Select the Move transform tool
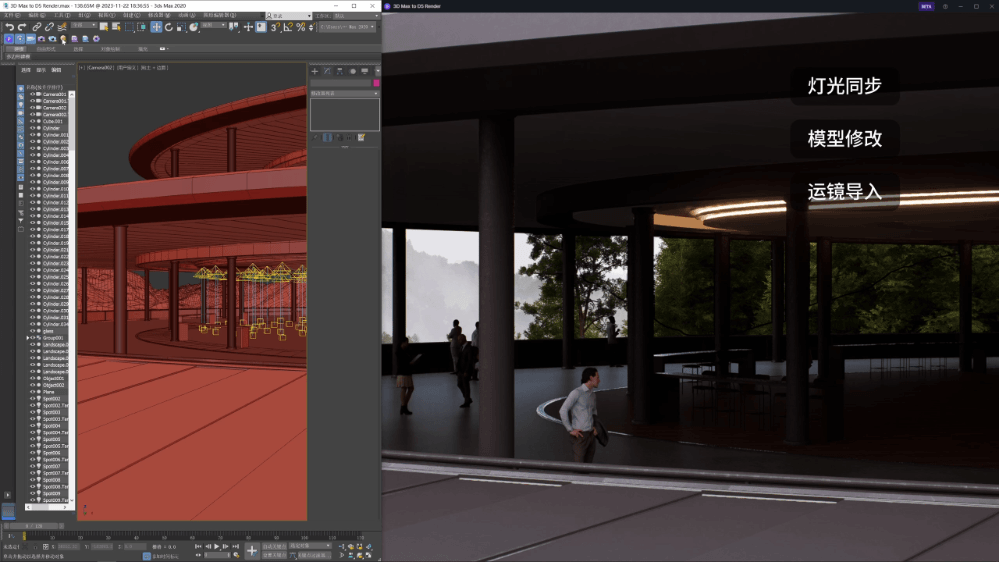The height and width of the screenshot is (562, 999). coord(156,27)
